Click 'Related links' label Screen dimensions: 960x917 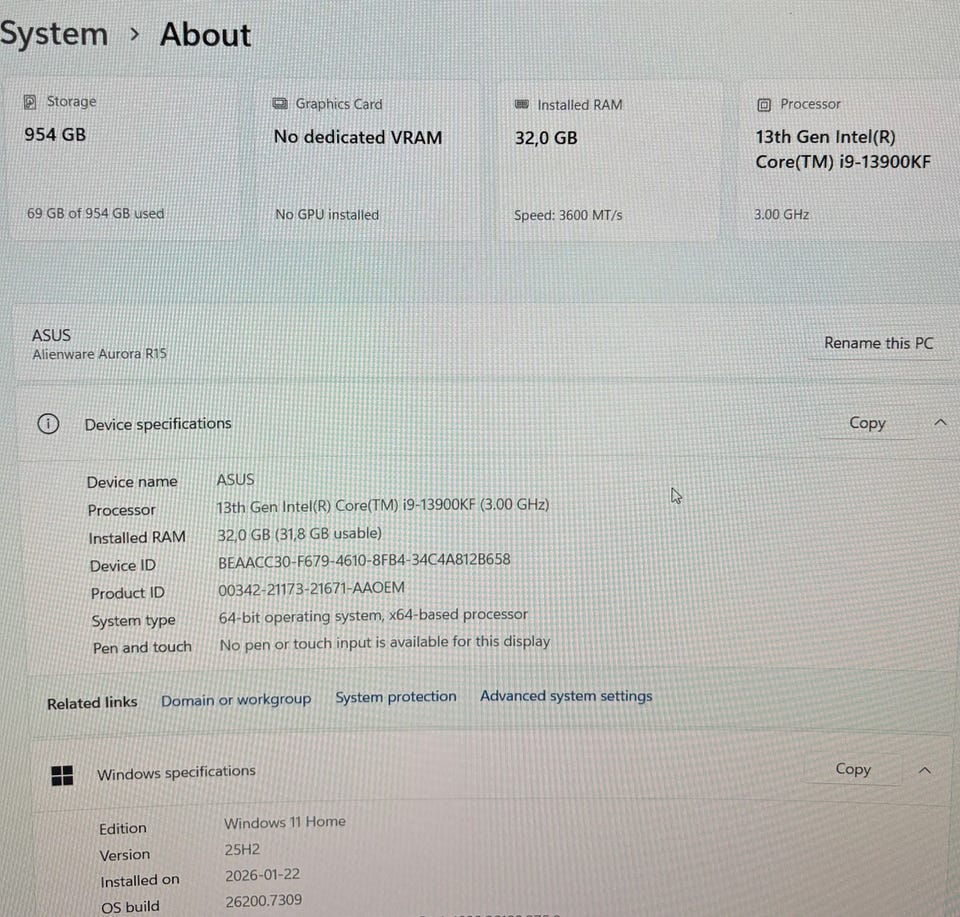coord(92,703)
